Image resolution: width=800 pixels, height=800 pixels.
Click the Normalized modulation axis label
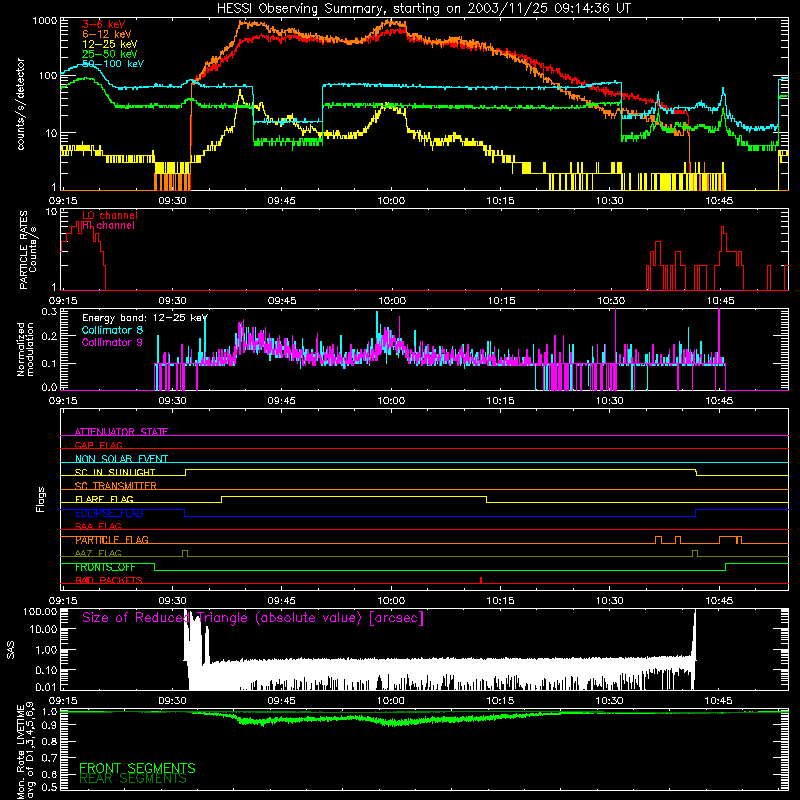tap(25, 349)
